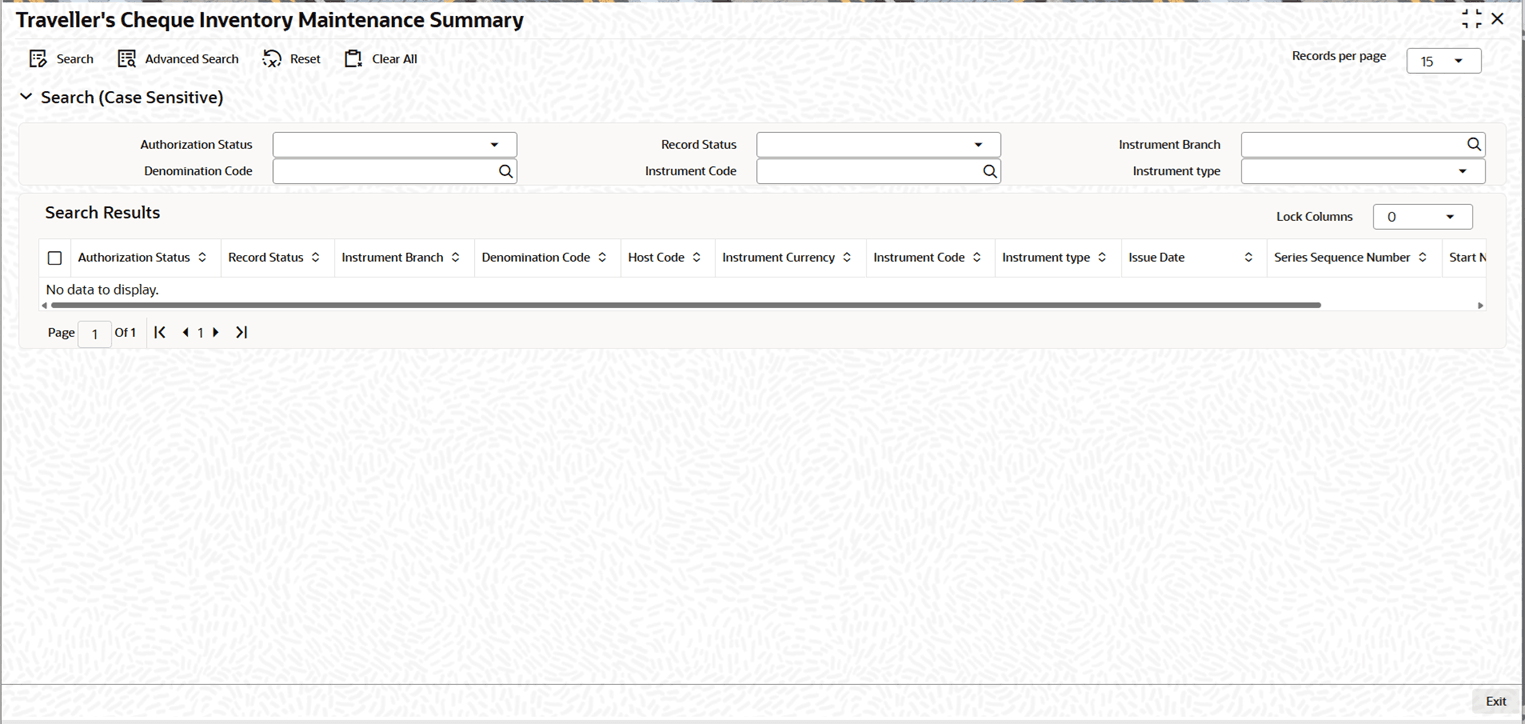The width and height of the screenshot is (1525, 724).
Task: Click the 'Search Results' heading
Action: pos(103,213)
